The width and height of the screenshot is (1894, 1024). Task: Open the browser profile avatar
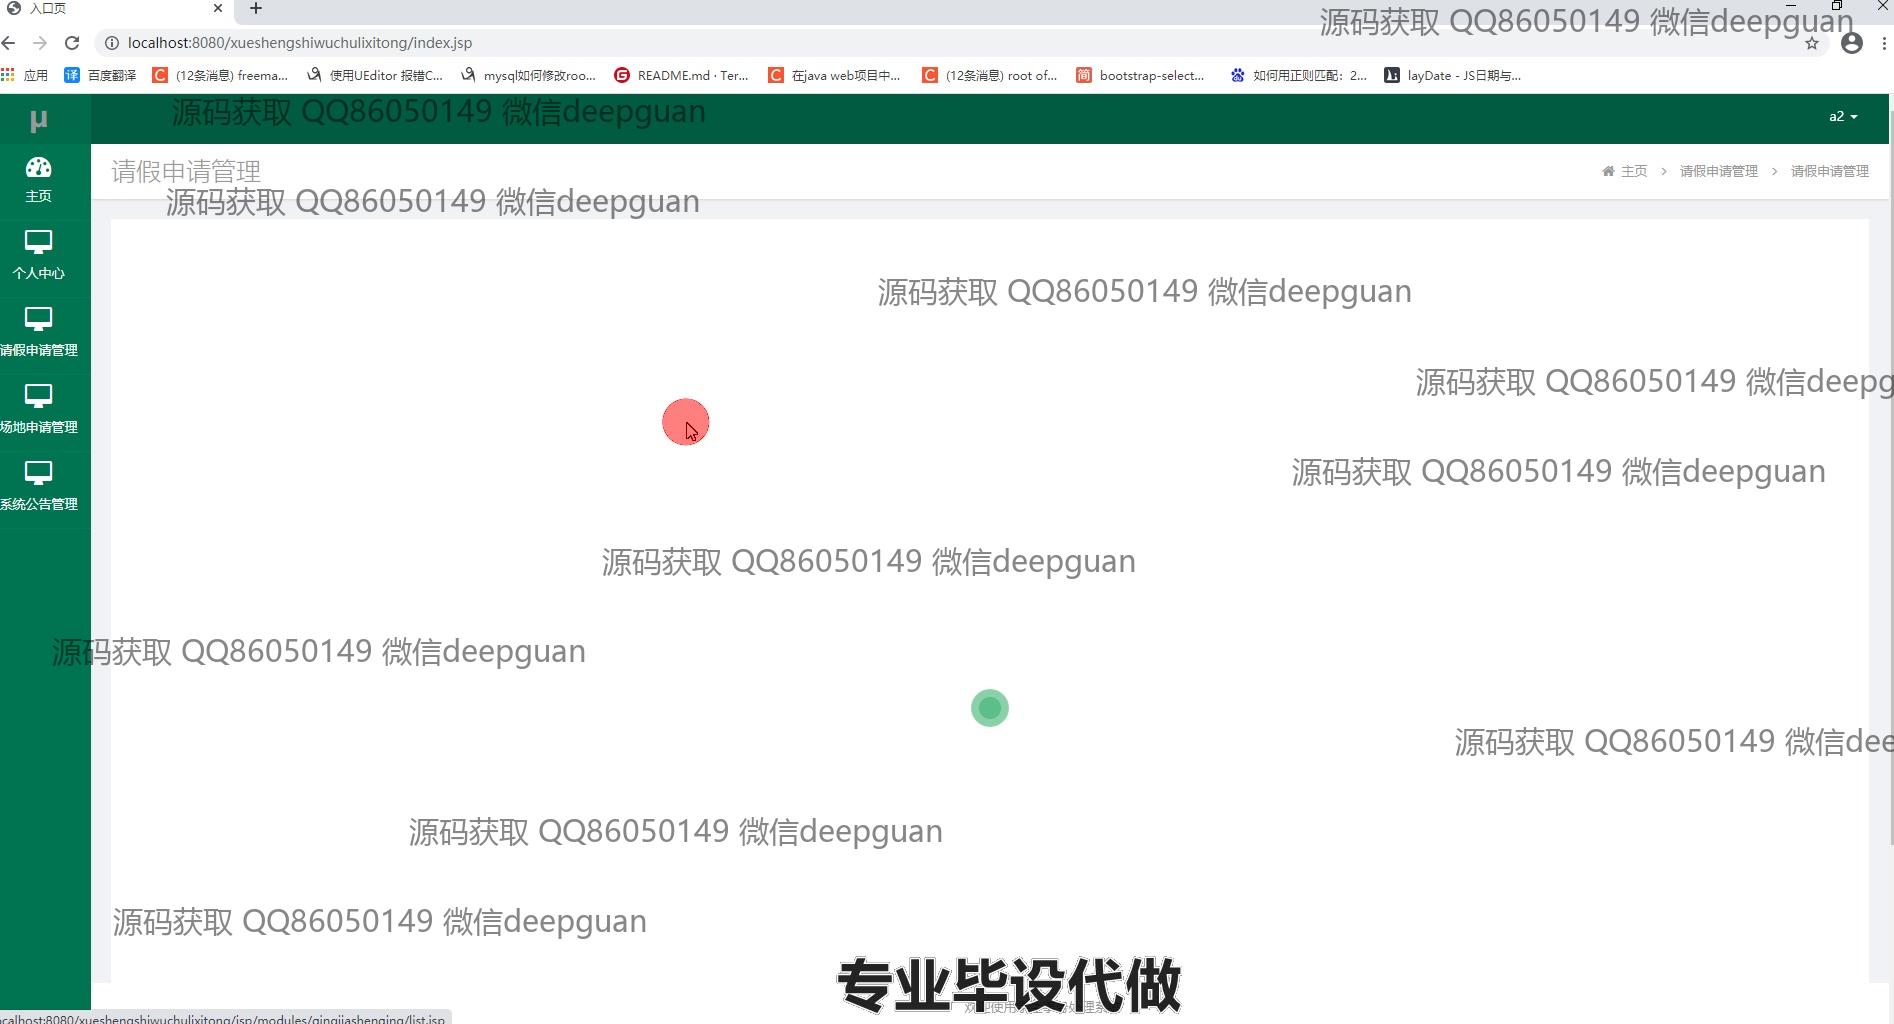coord(1852,43)
